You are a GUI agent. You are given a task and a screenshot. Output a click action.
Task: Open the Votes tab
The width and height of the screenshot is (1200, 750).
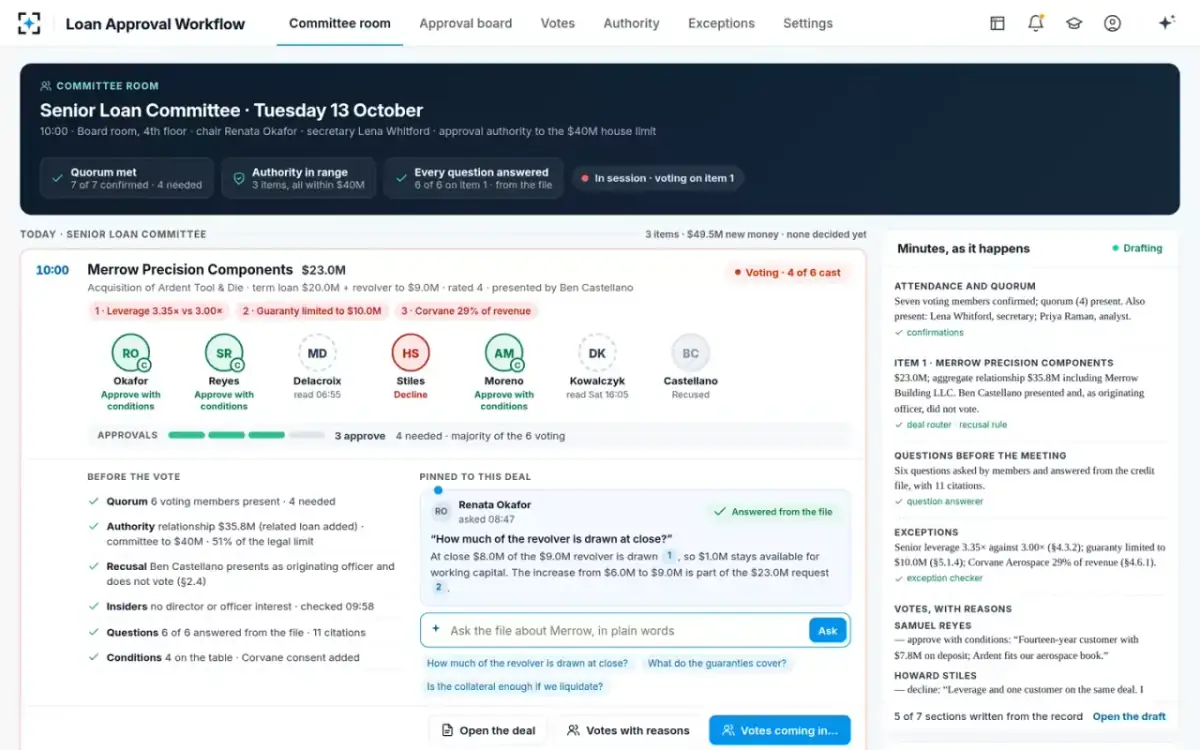pyautogui.click(x=557, y=23)
